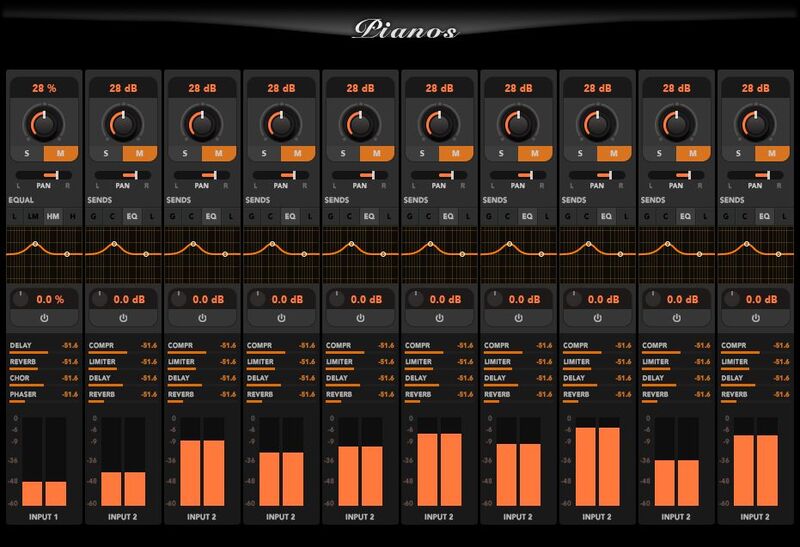The width and height of the screenshot is (800, 547).
Task: Toggle the power icon in the eighth channel strip
Action: pos(597,318)
